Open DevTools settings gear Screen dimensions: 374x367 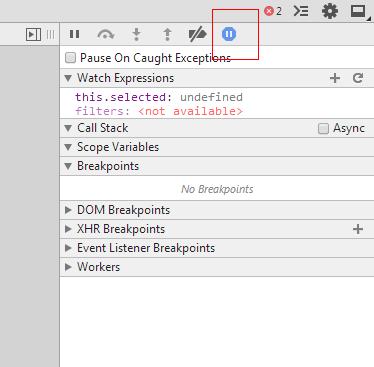[x=330, y=11]
